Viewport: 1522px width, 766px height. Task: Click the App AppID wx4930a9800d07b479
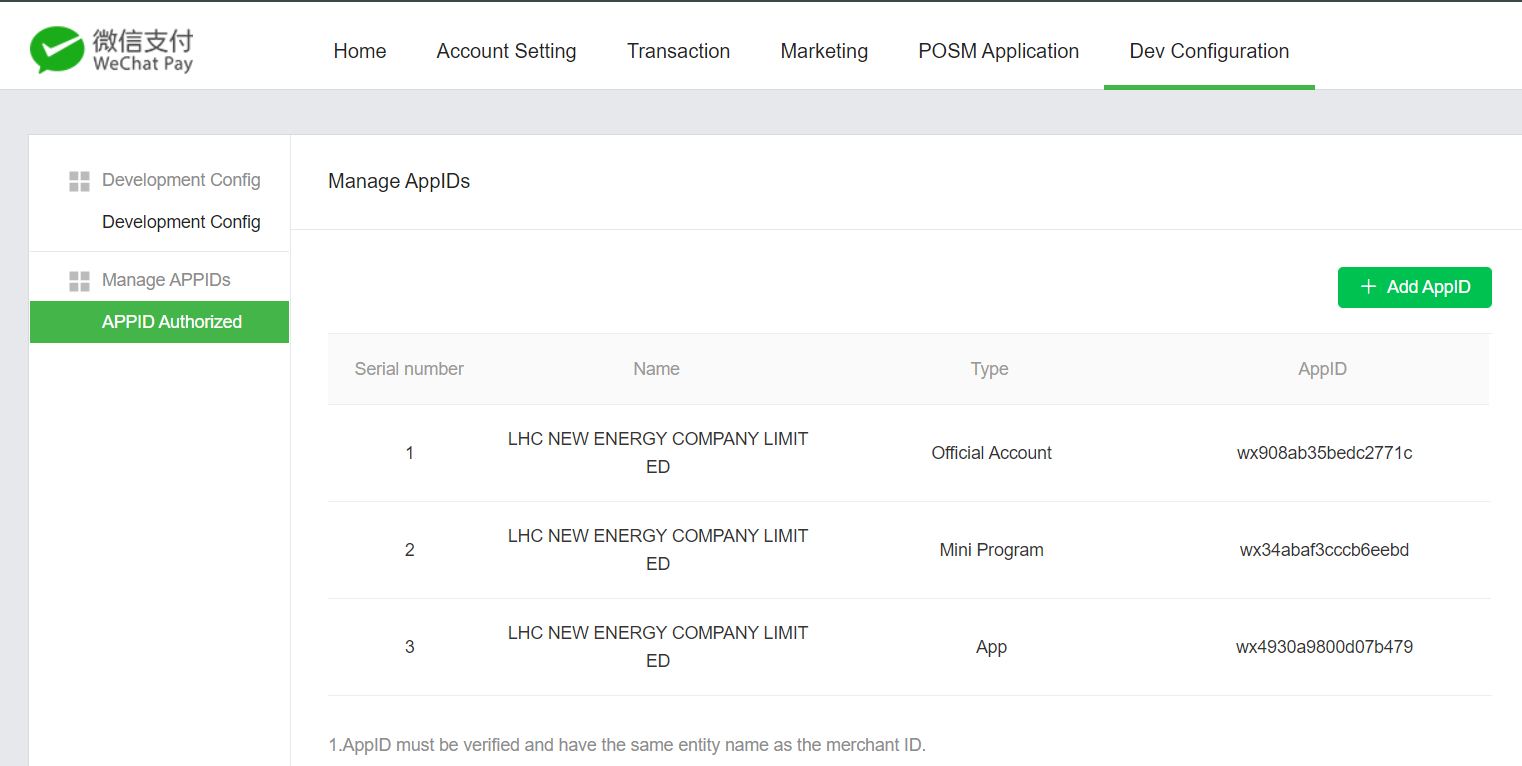[1324, 647]
